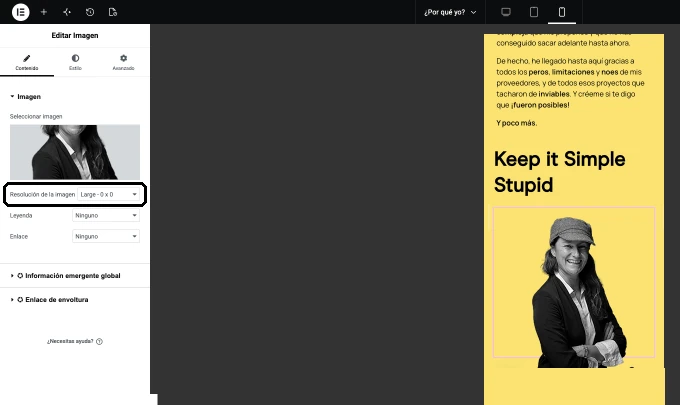Click the 'Y poco más.' text

pos(517,123)
